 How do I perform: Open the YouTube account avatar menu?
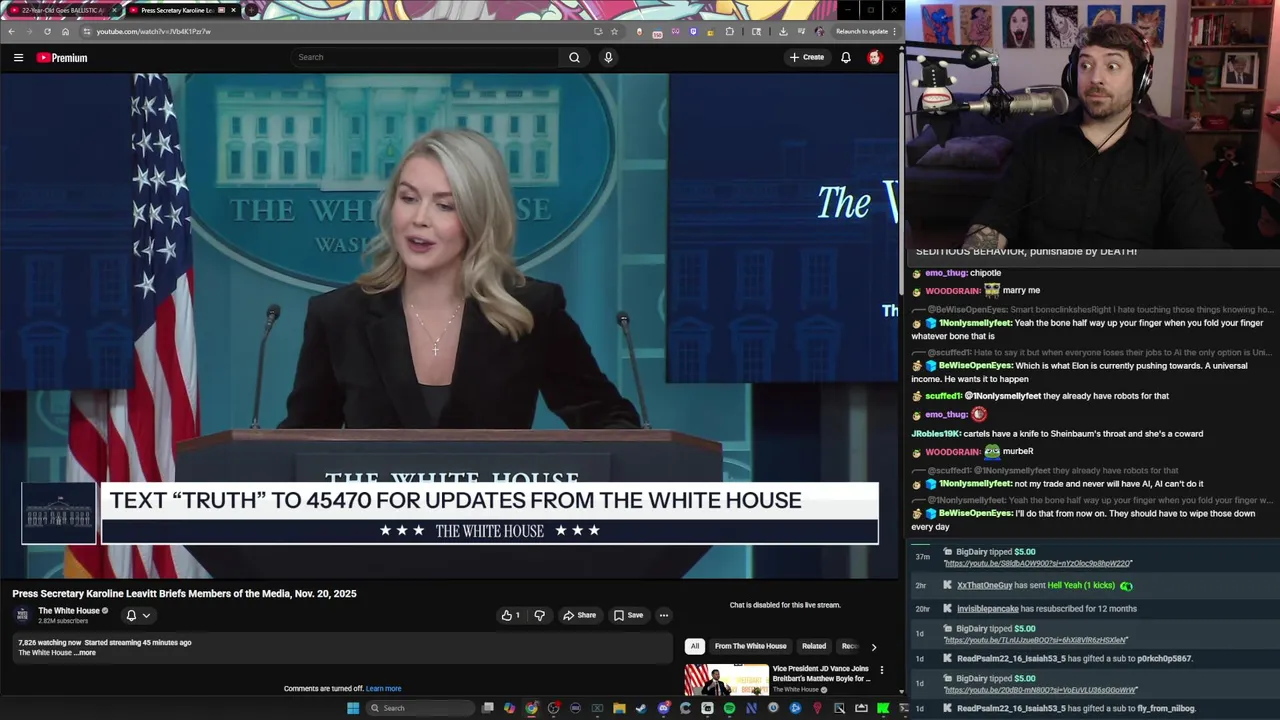click(x=875, y=57)
